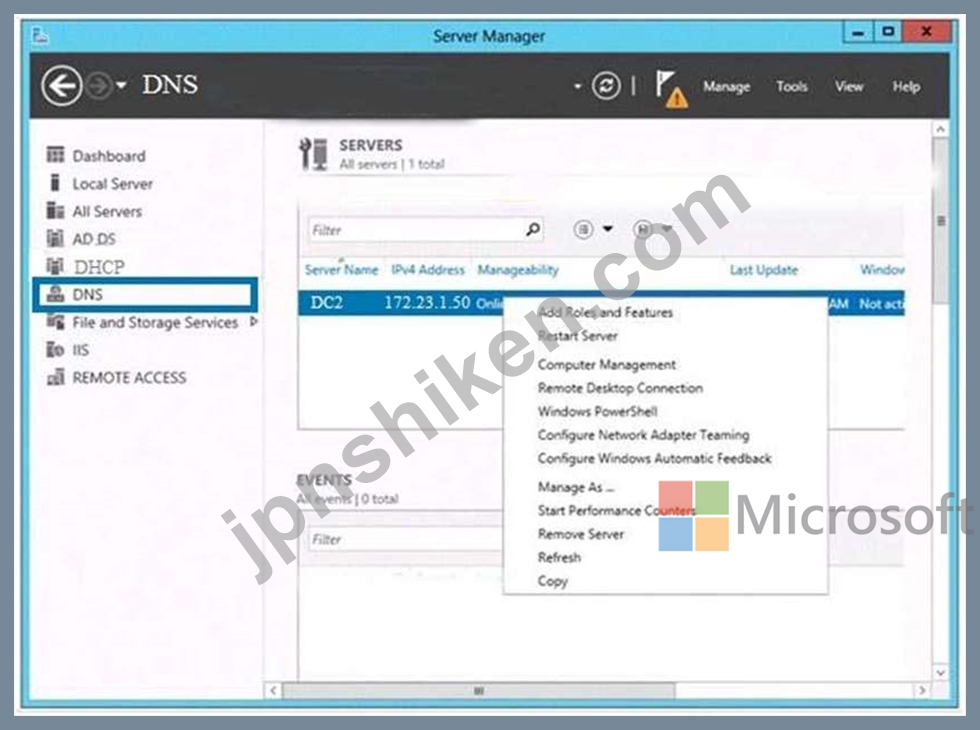Image resolution: width=980 pixels, height=730 pixels.
Task: Click the AD DS icon in sidebar
Action: click(55, 238)
